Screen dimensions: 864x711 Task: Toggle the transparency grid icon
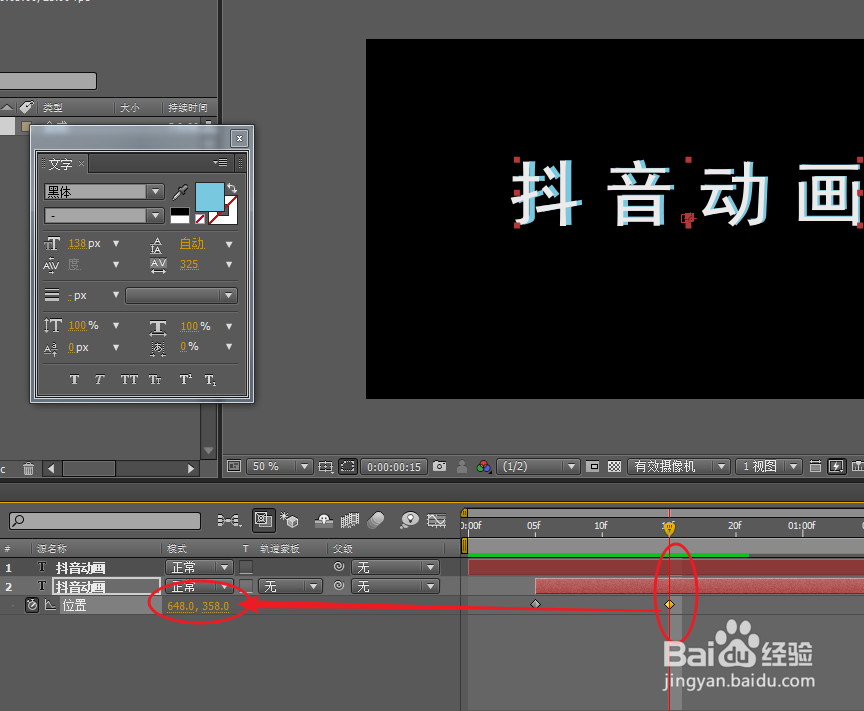click(614, 466)
